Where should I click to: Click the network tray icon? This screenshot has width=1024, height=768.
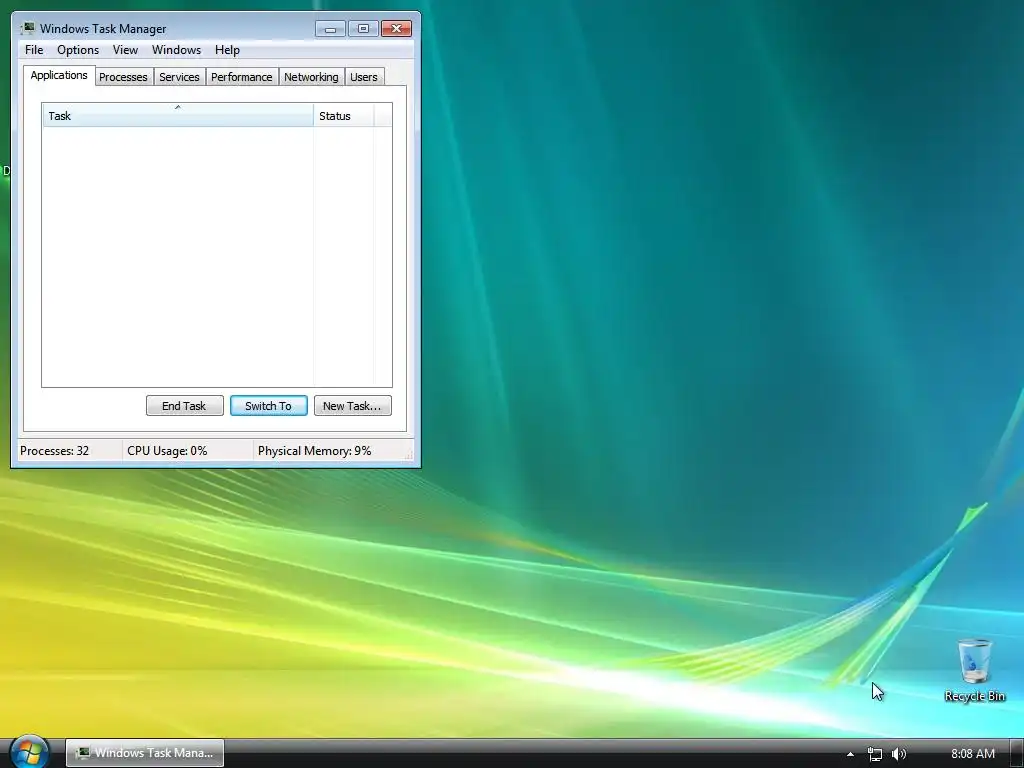[x=874, y=754]
